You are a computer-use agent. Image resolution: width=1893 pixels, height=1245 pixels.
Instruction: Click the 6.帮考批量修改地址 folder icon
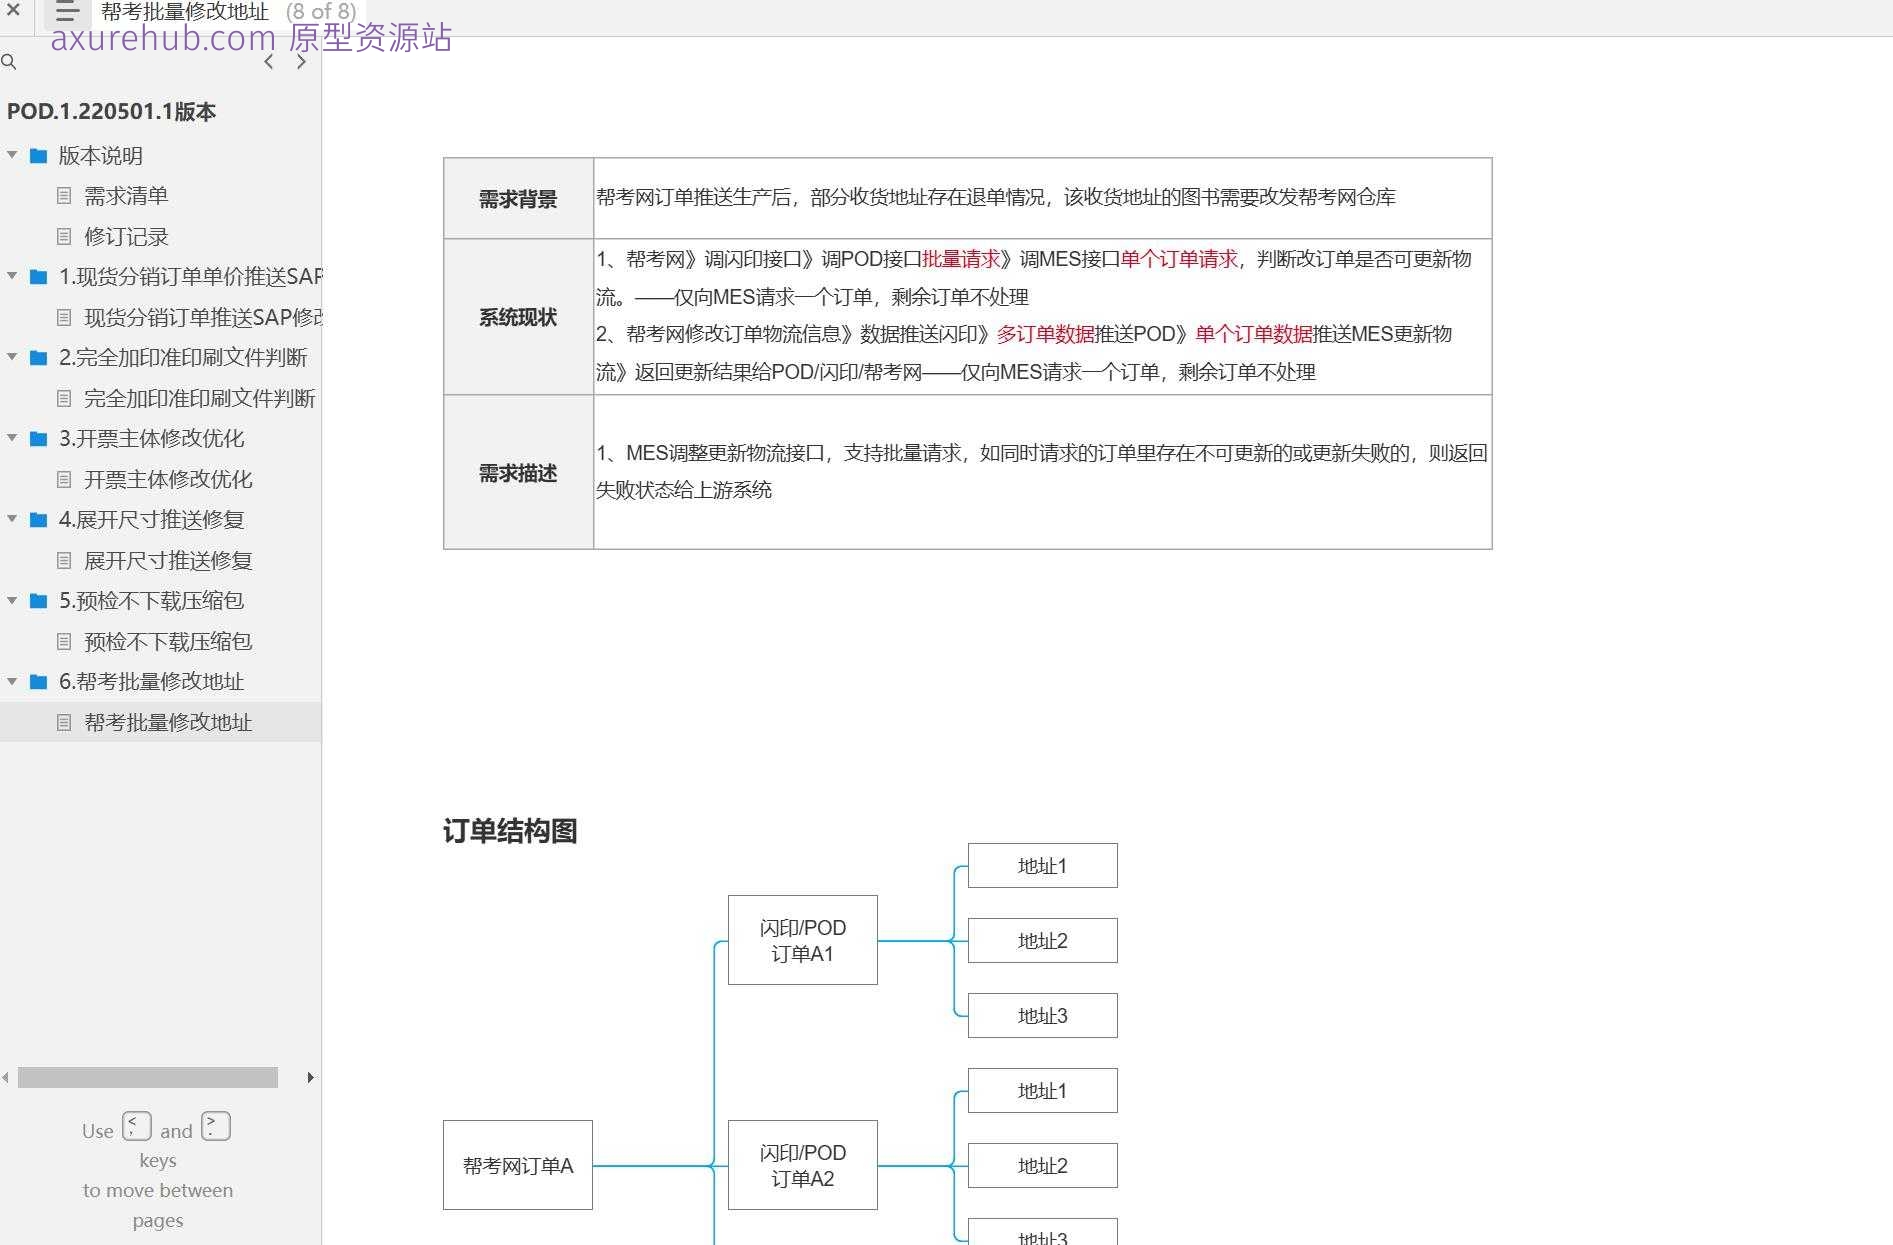pos(39,681)
